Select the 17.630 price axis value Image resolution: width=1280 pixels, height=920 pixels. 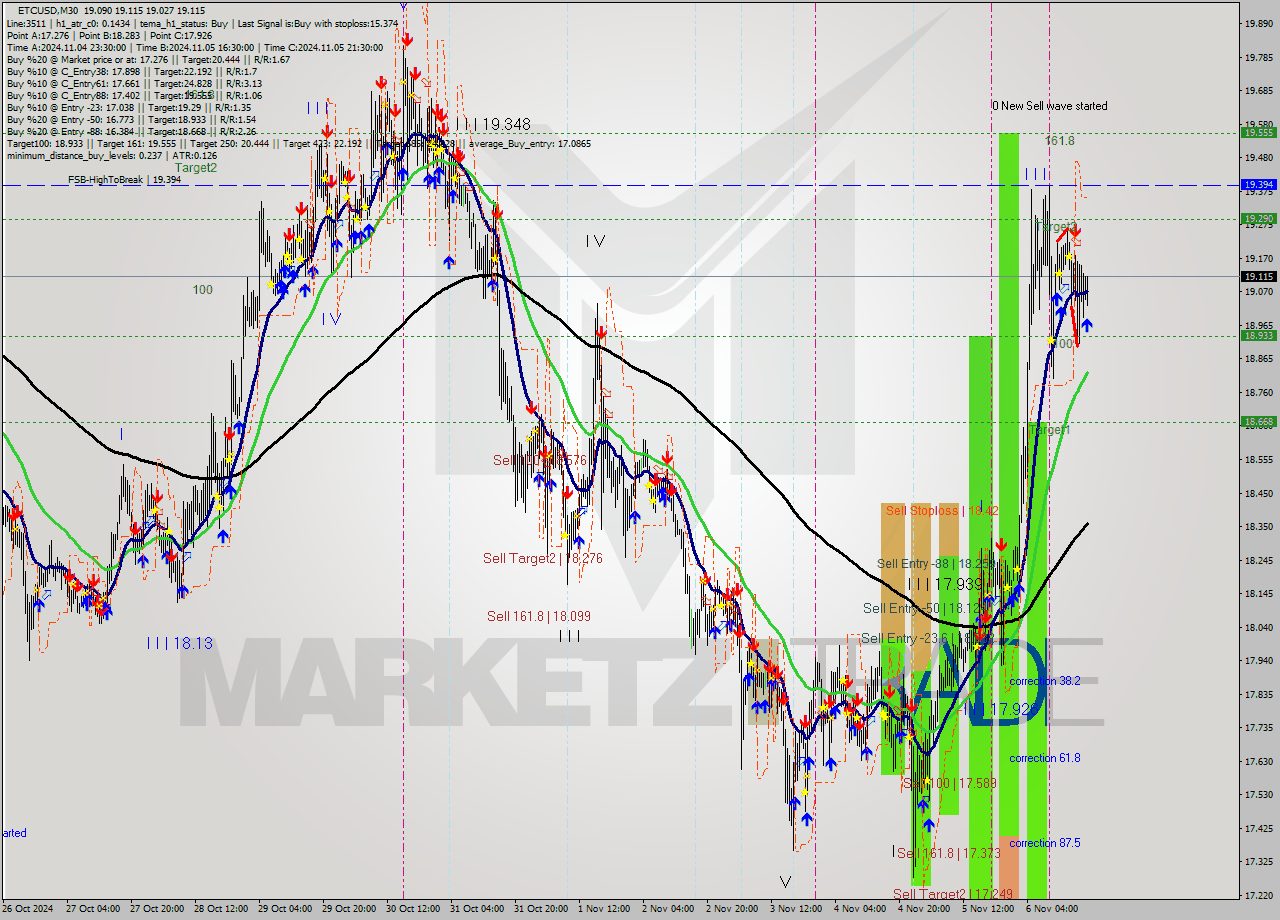(x=1258, y=761)
